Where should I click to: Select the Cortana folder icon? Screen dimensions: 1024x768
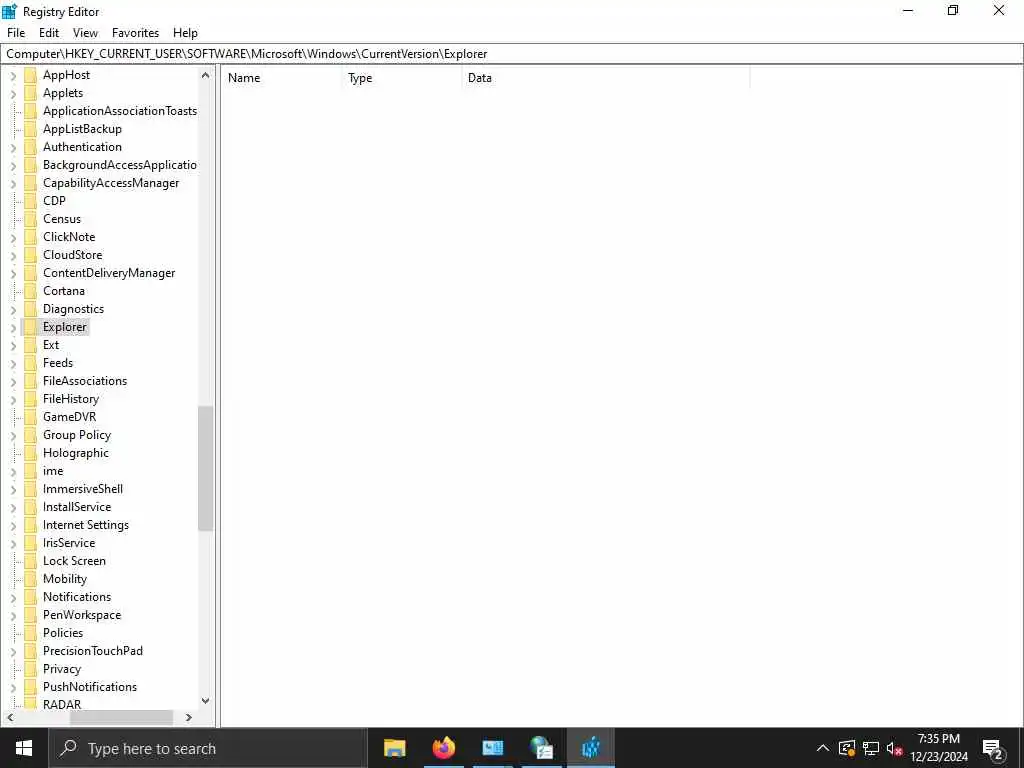[30, 291]
